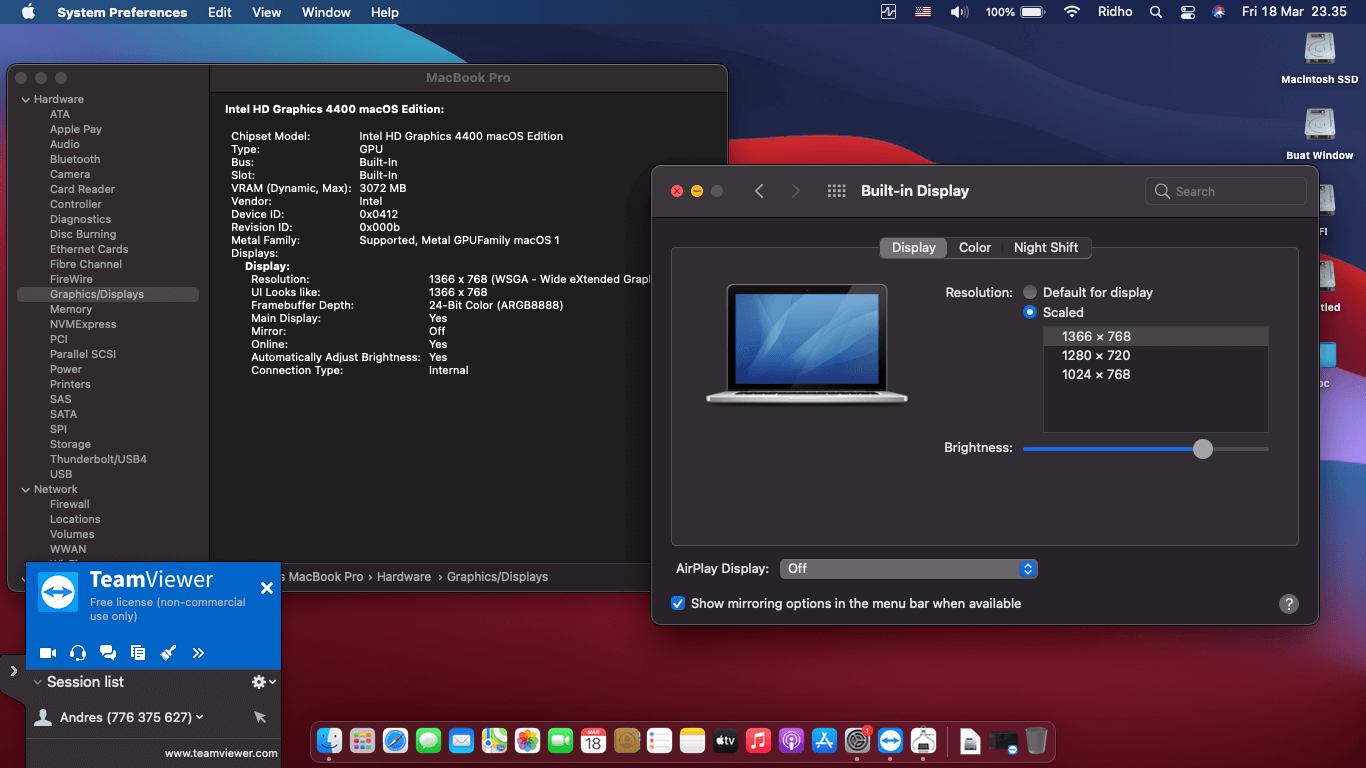The image size is (1366, 768).
Task: Open TeamViewer file transfer
Action: click(x=138, y=652)
